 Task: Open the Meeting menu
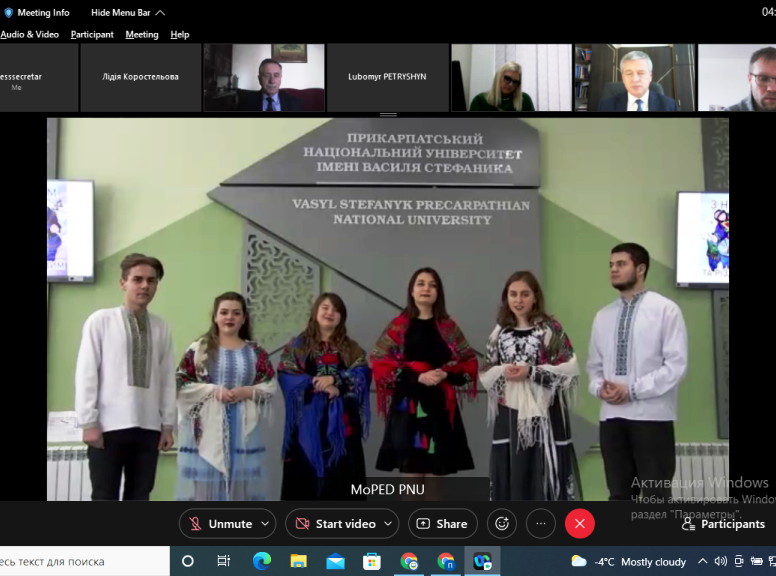coord(142,34)
